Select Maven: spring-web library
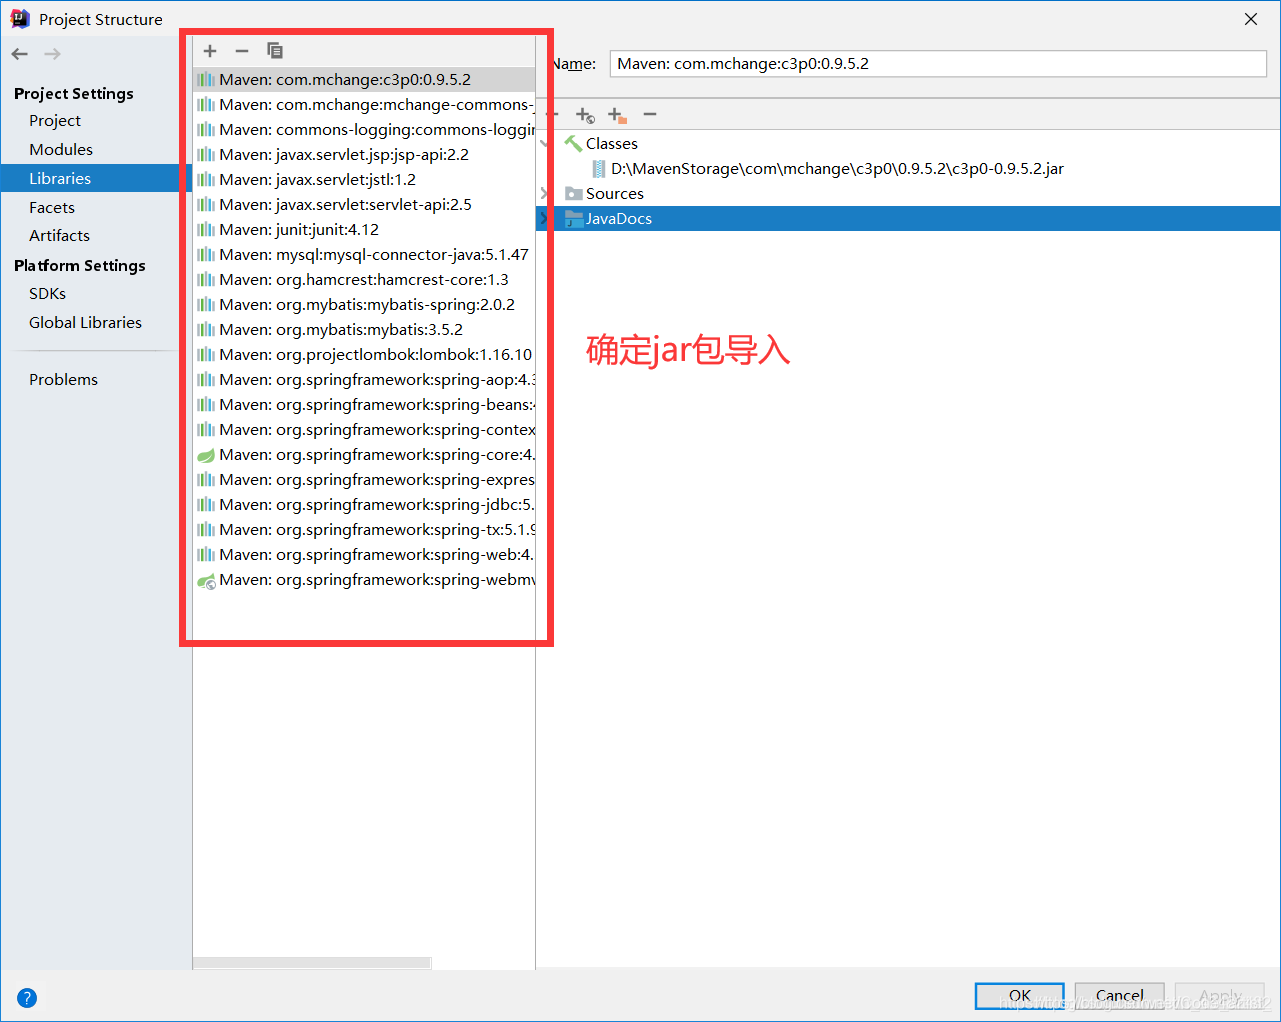This screenshot has width=1281, height=1022. 364,555
